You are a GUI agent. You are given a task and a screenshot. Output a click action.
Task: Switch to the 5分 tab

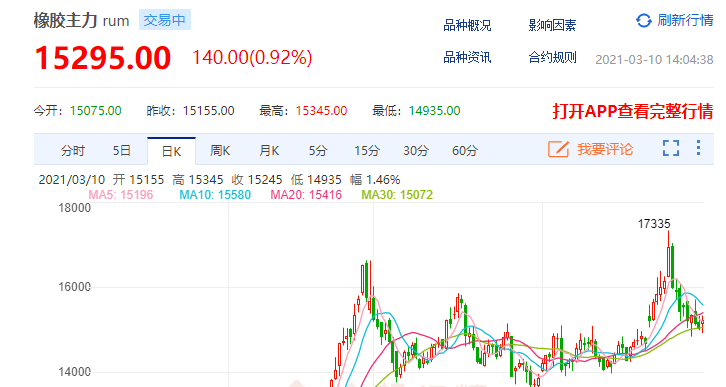(318, 151)
